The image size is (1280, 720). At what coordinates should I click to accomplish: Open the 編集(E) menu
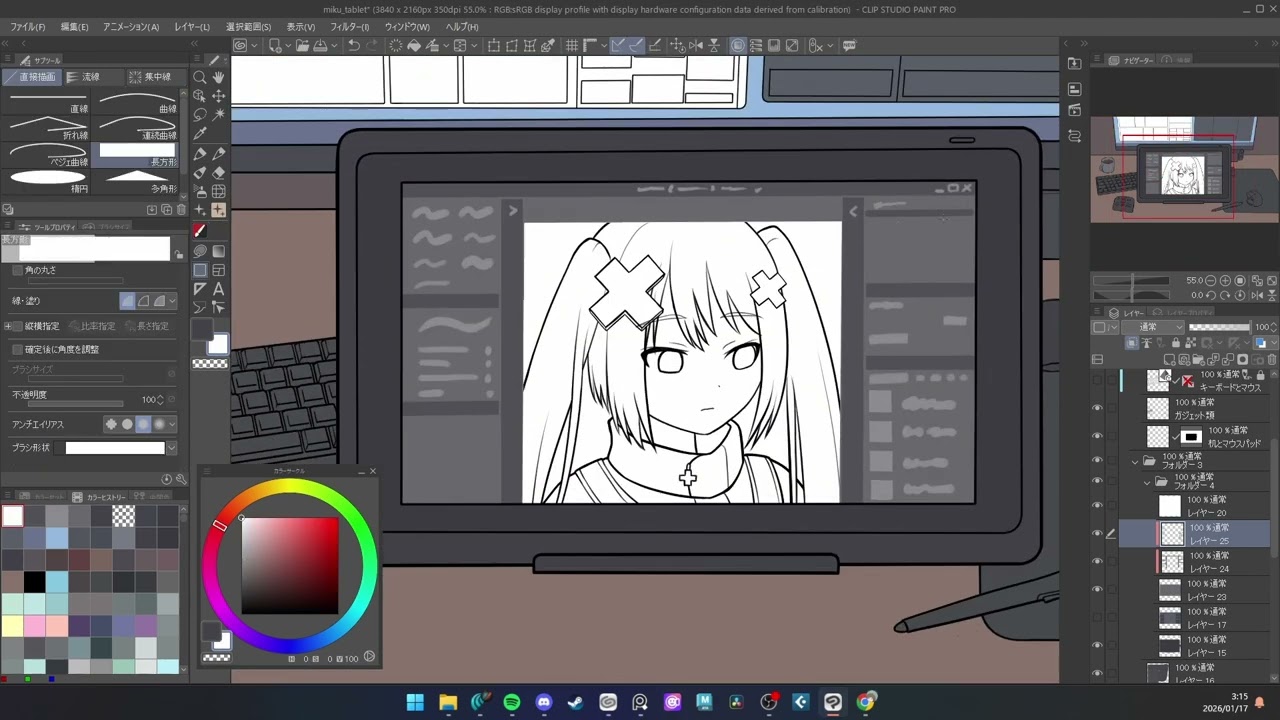click(x=74, y=27)
